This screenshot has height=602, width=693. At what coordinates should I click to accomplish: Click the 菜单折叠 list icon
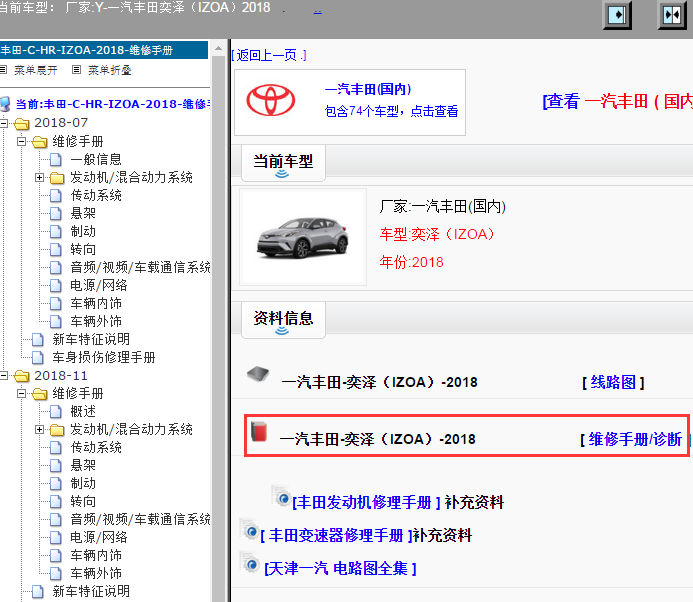pyautogui.click(x=76, y=69)
